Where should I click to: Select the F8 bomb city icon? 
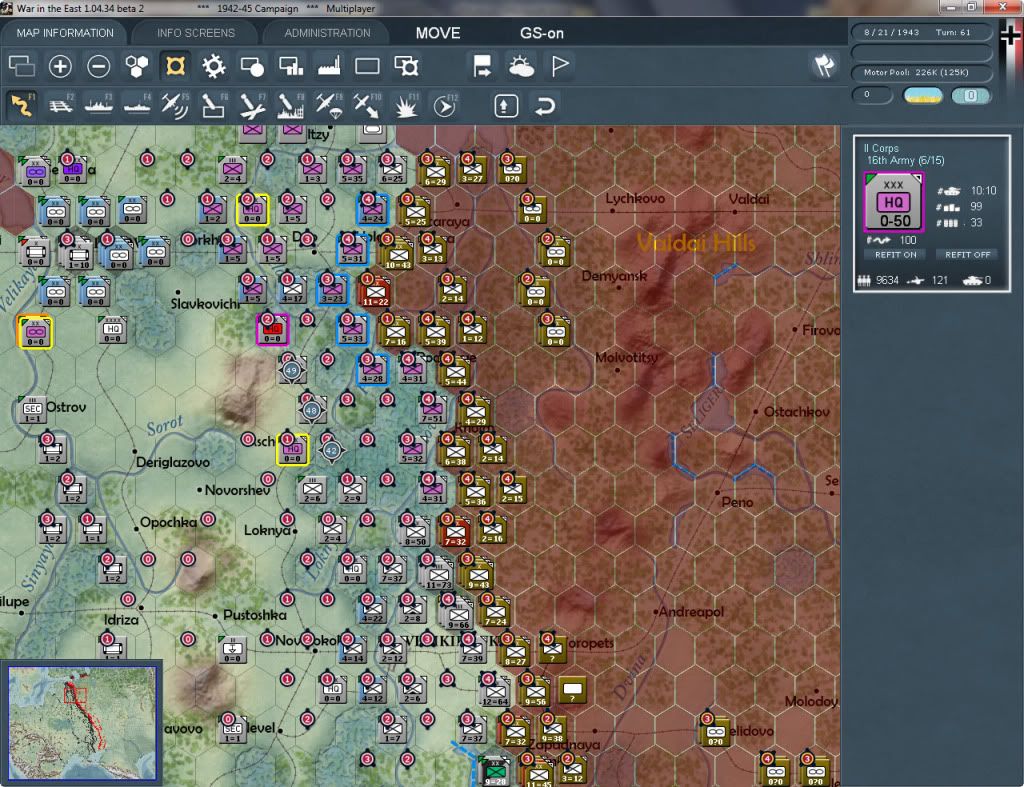pos(291,105)
